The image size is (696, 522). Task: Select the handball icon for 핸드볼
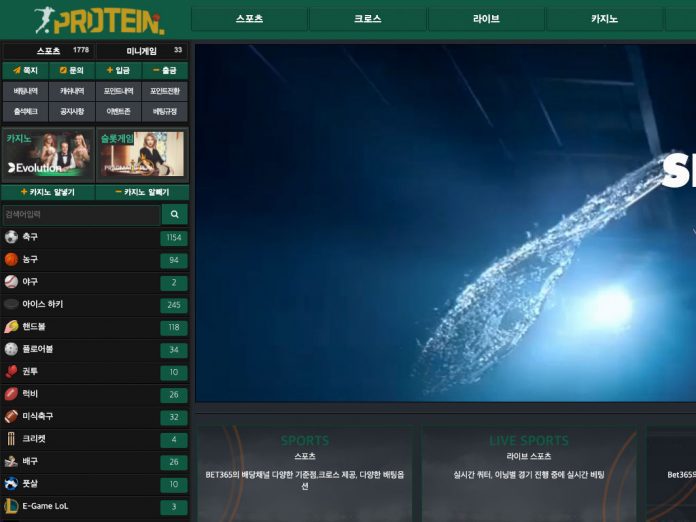pyautogui.click(x=11, y=327)
